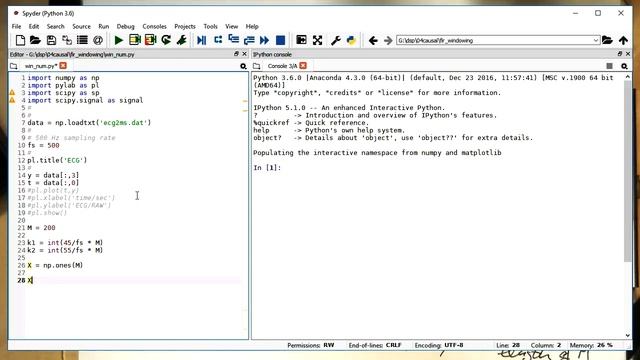
Task: Open the File menu
Action: click(16, 26)
